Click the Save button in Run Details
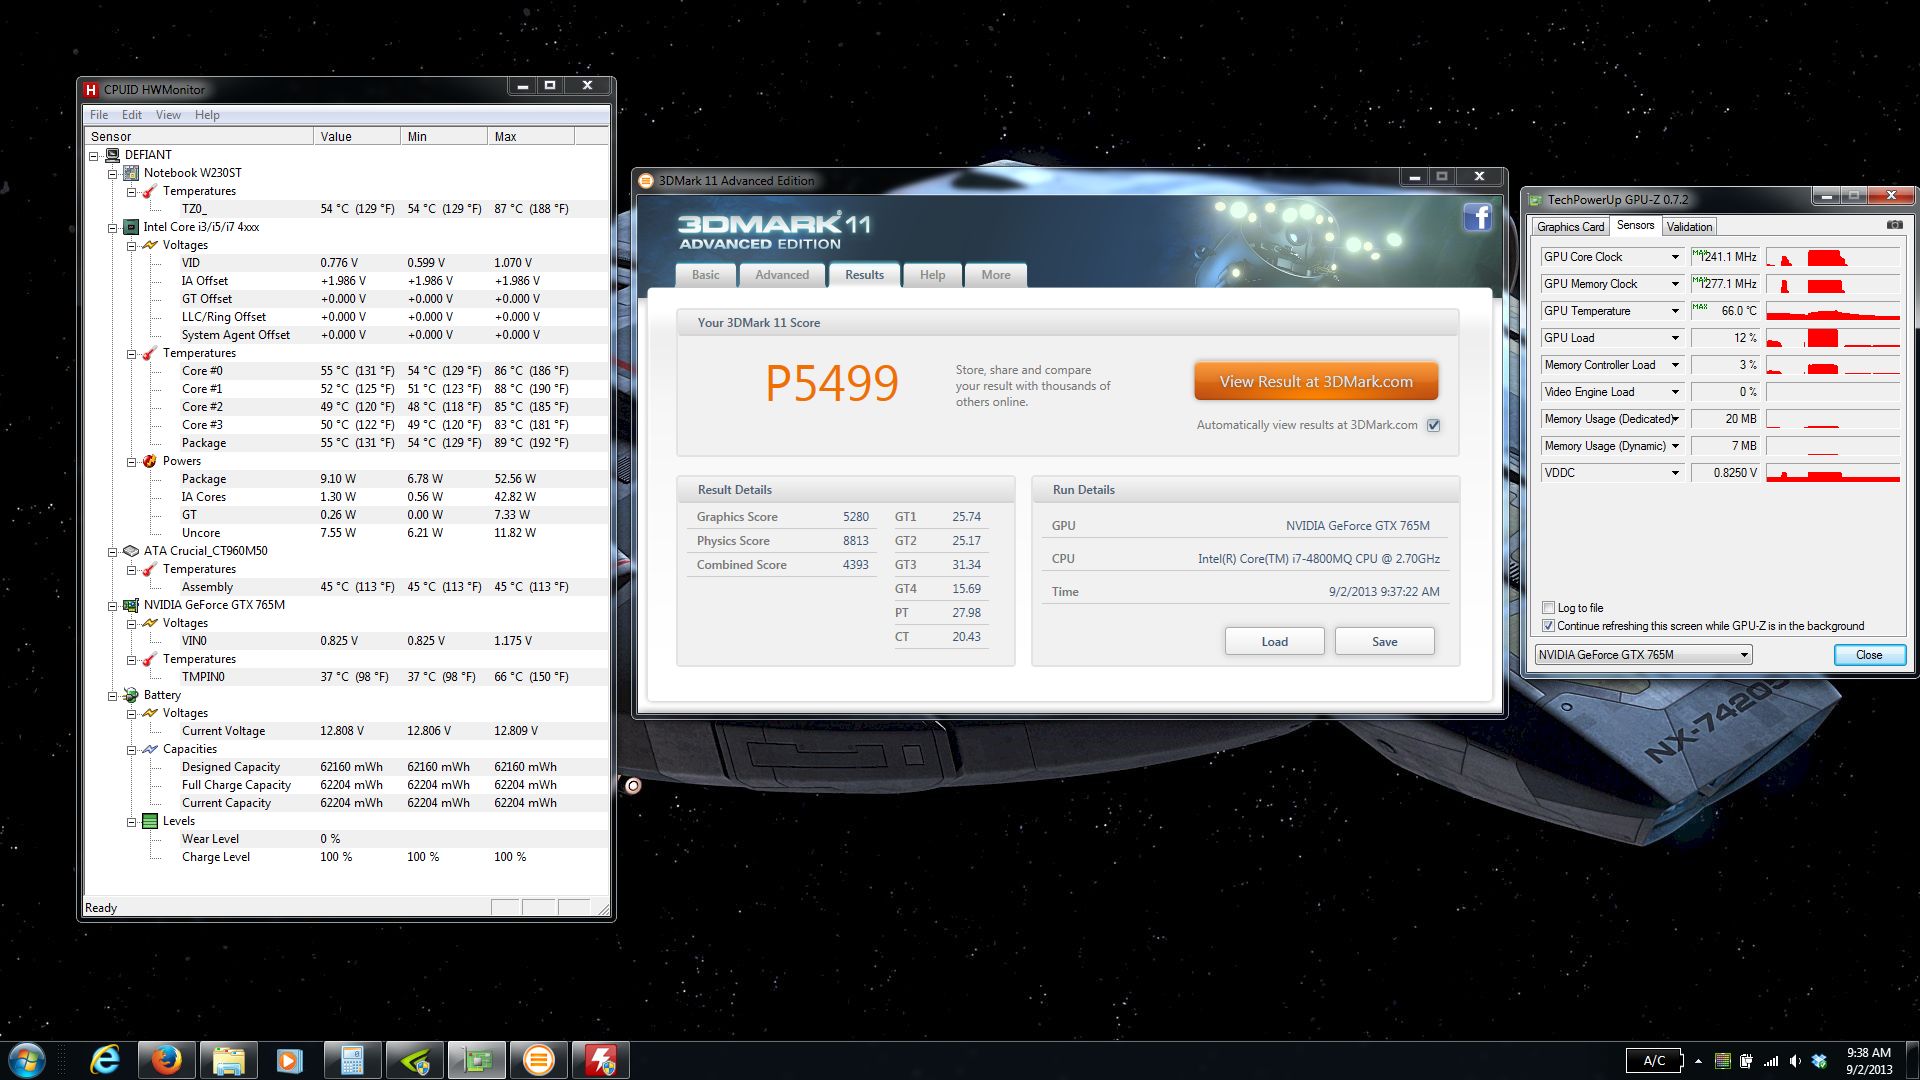The width and height of the screenshot is (1920, 1080). (1385, 641)
